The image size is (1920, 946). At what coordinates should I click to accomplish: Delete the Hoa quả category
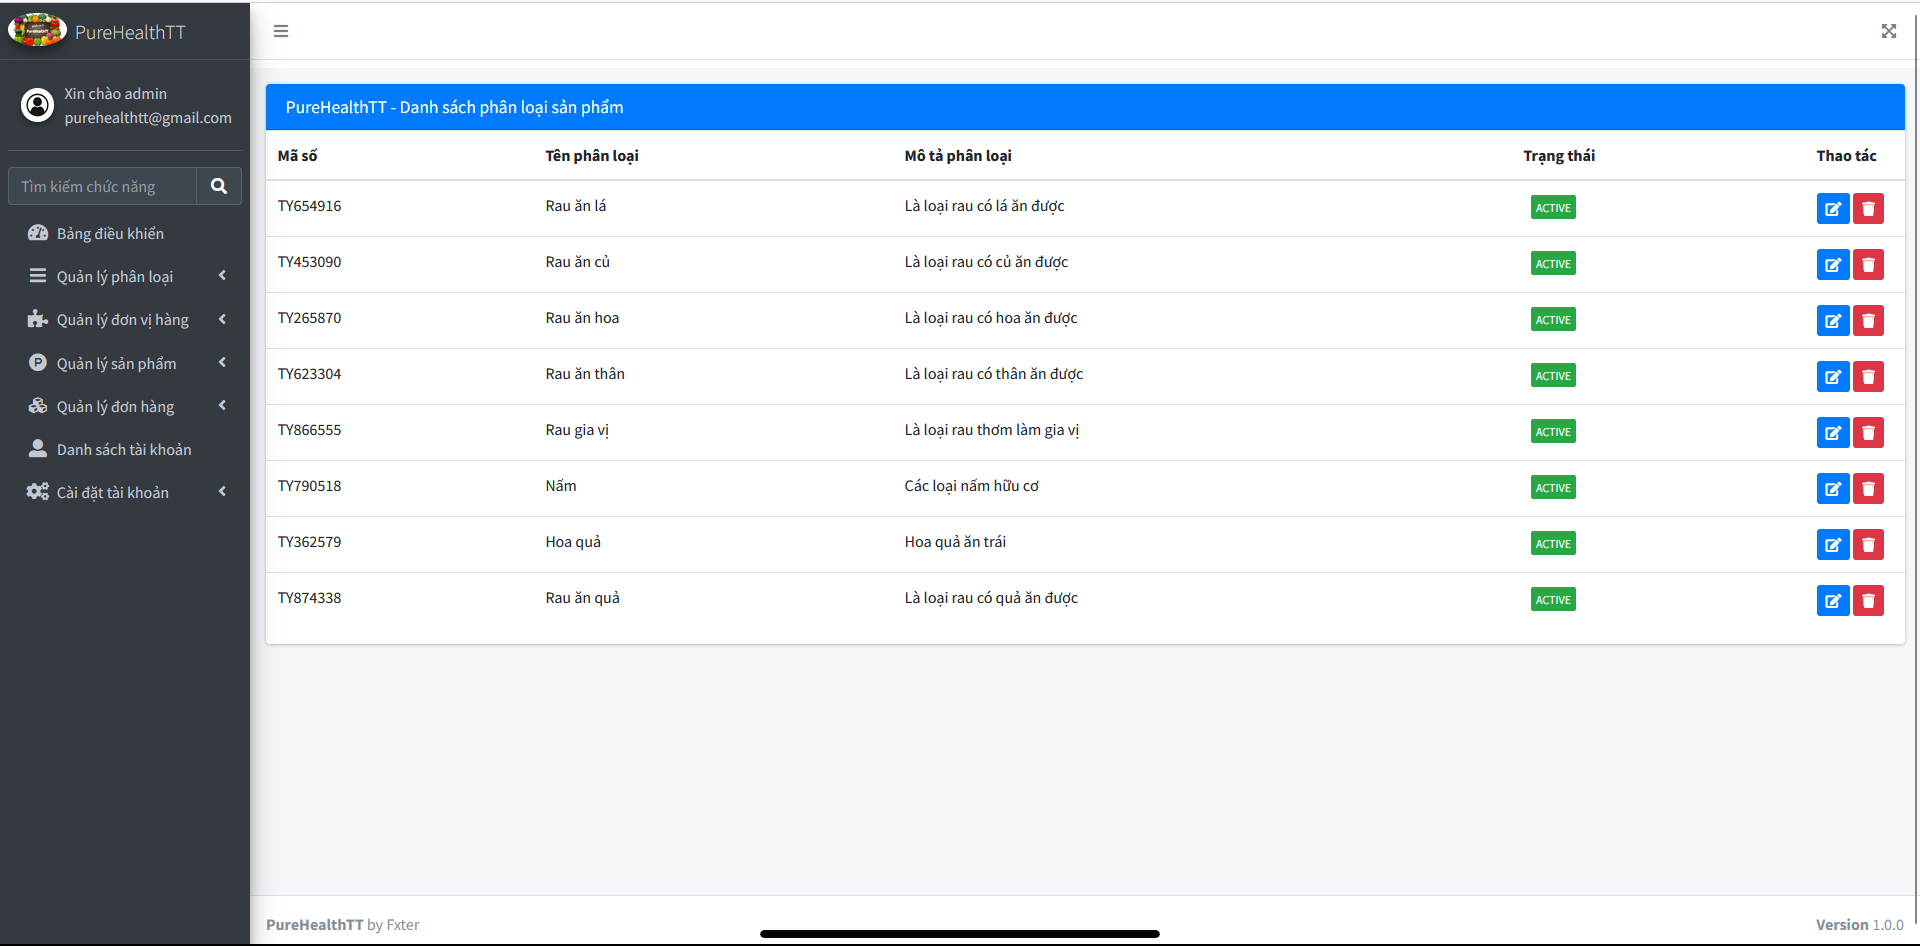1868,544
